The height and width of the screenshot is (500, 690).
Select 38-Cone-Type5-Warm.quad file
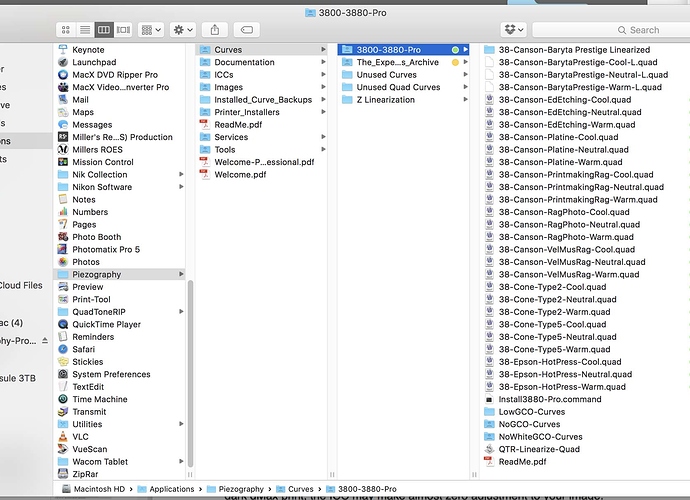pos(554,349)
